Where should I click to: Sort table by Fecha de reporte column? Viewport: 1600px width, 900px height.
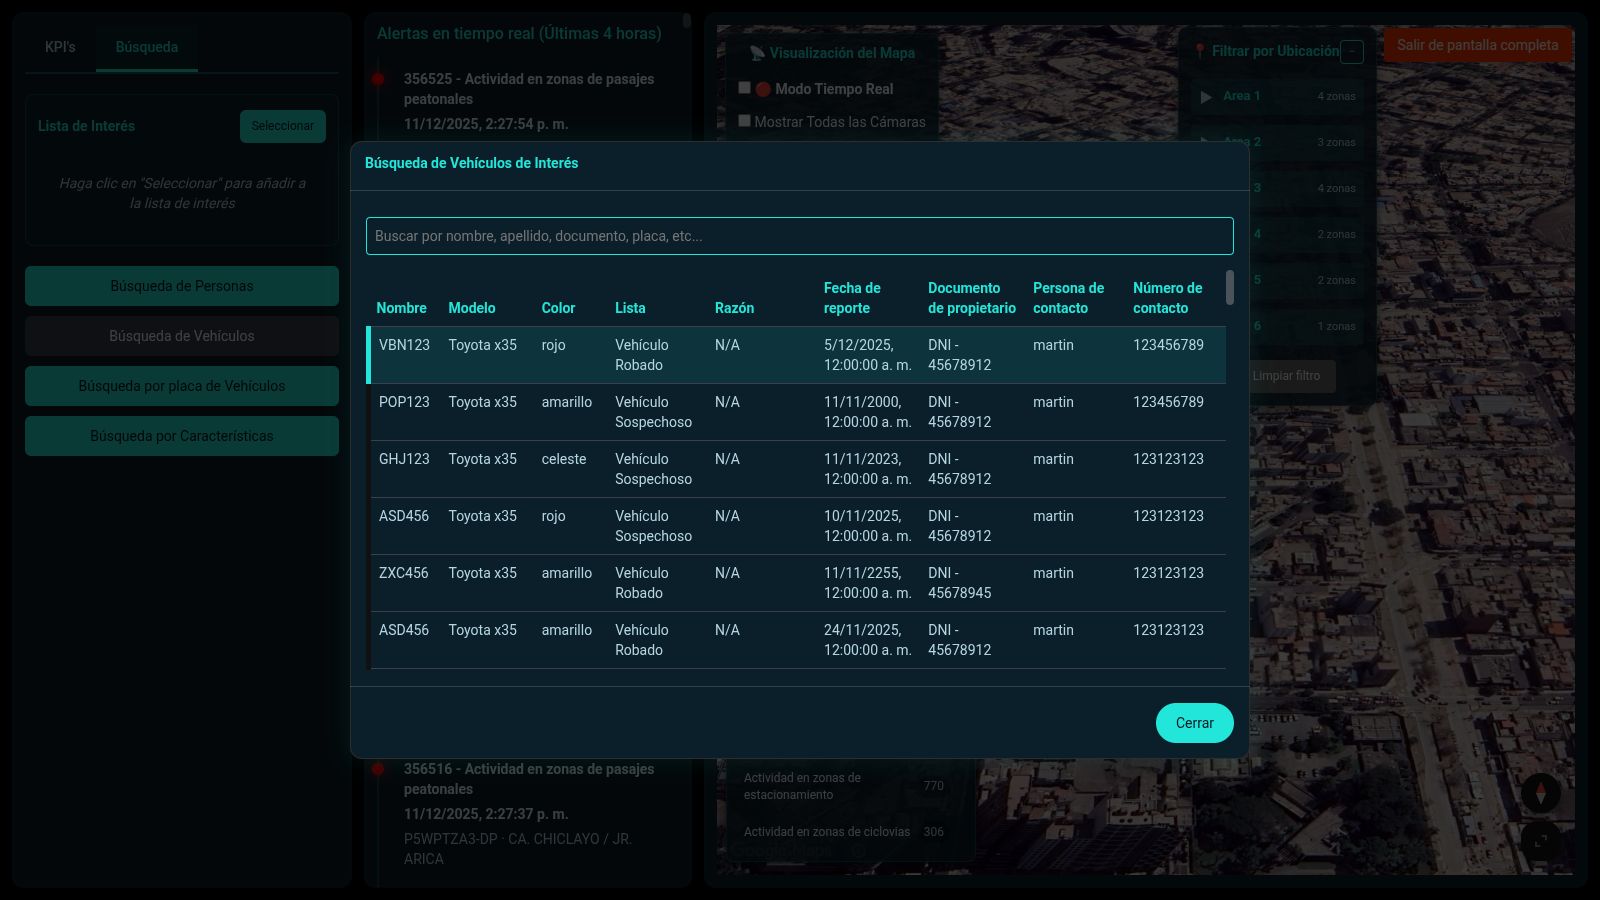click(852, 298)
